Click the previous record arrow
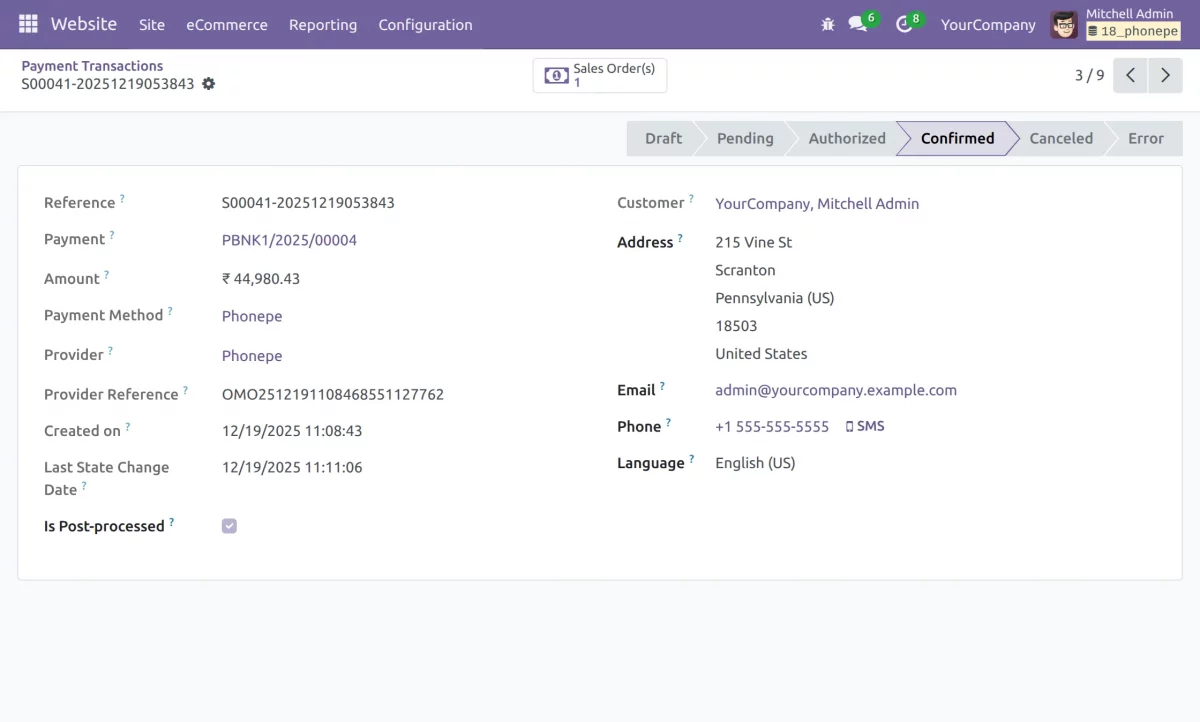Image resolution: width=1200 pixels, height=722 pixels. [x=1130, y=74]
